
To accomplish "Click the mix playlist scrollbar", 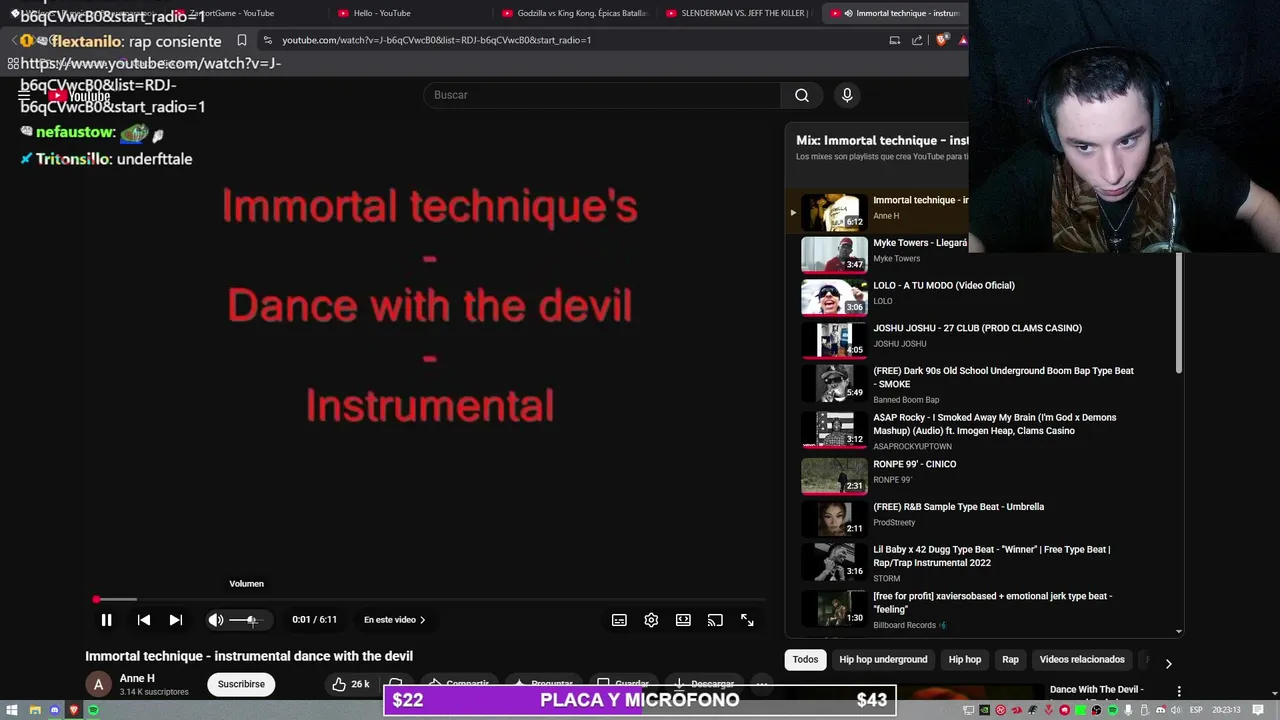I will coord(1179,315).
